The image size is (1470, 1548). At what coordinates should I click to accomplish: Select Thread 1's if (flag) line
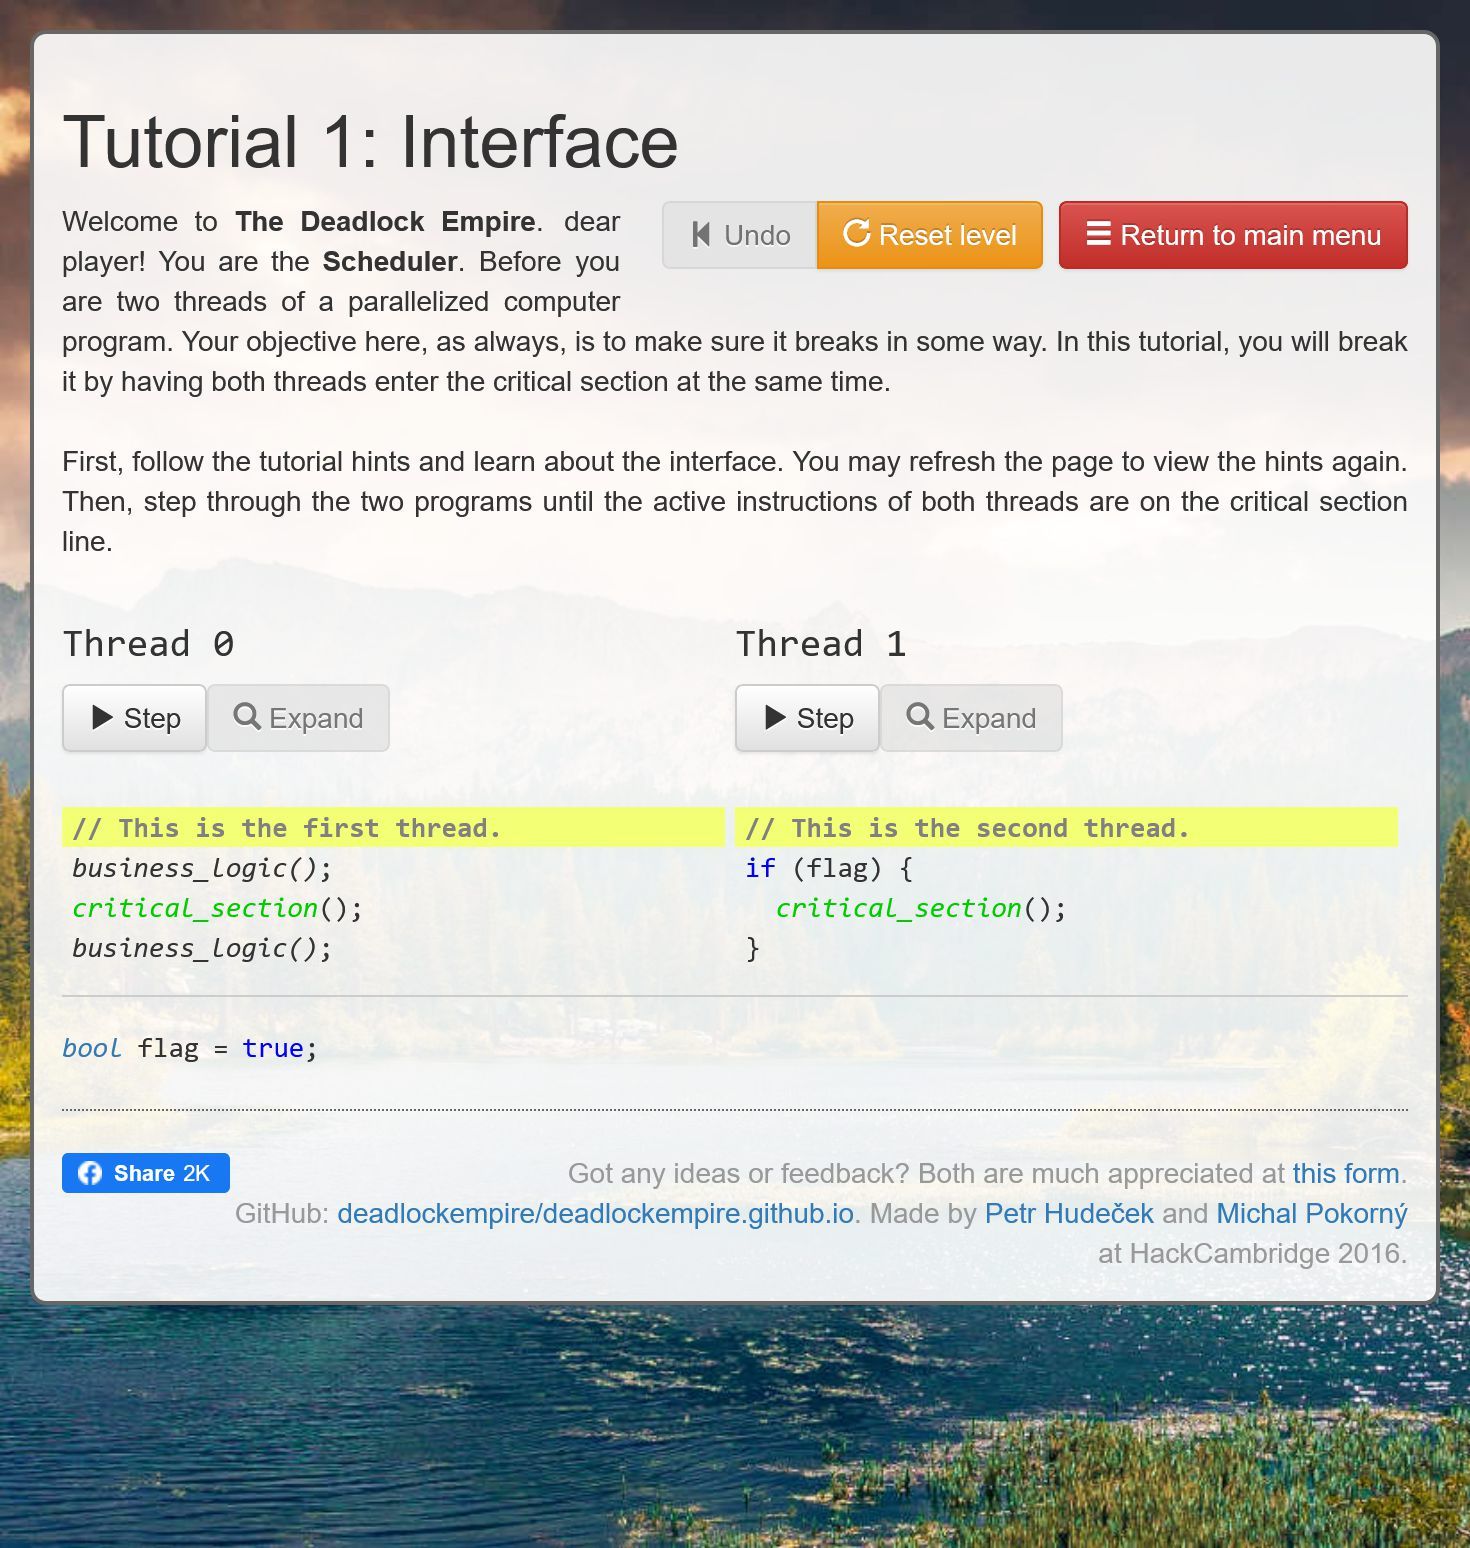[x=1066, y=868]
